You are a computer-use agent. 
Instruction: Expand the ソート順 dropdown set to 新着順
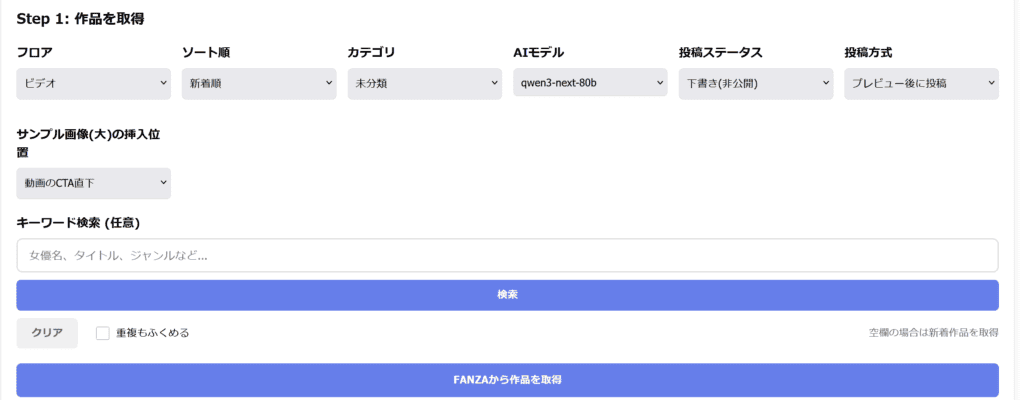pos(258,83)
